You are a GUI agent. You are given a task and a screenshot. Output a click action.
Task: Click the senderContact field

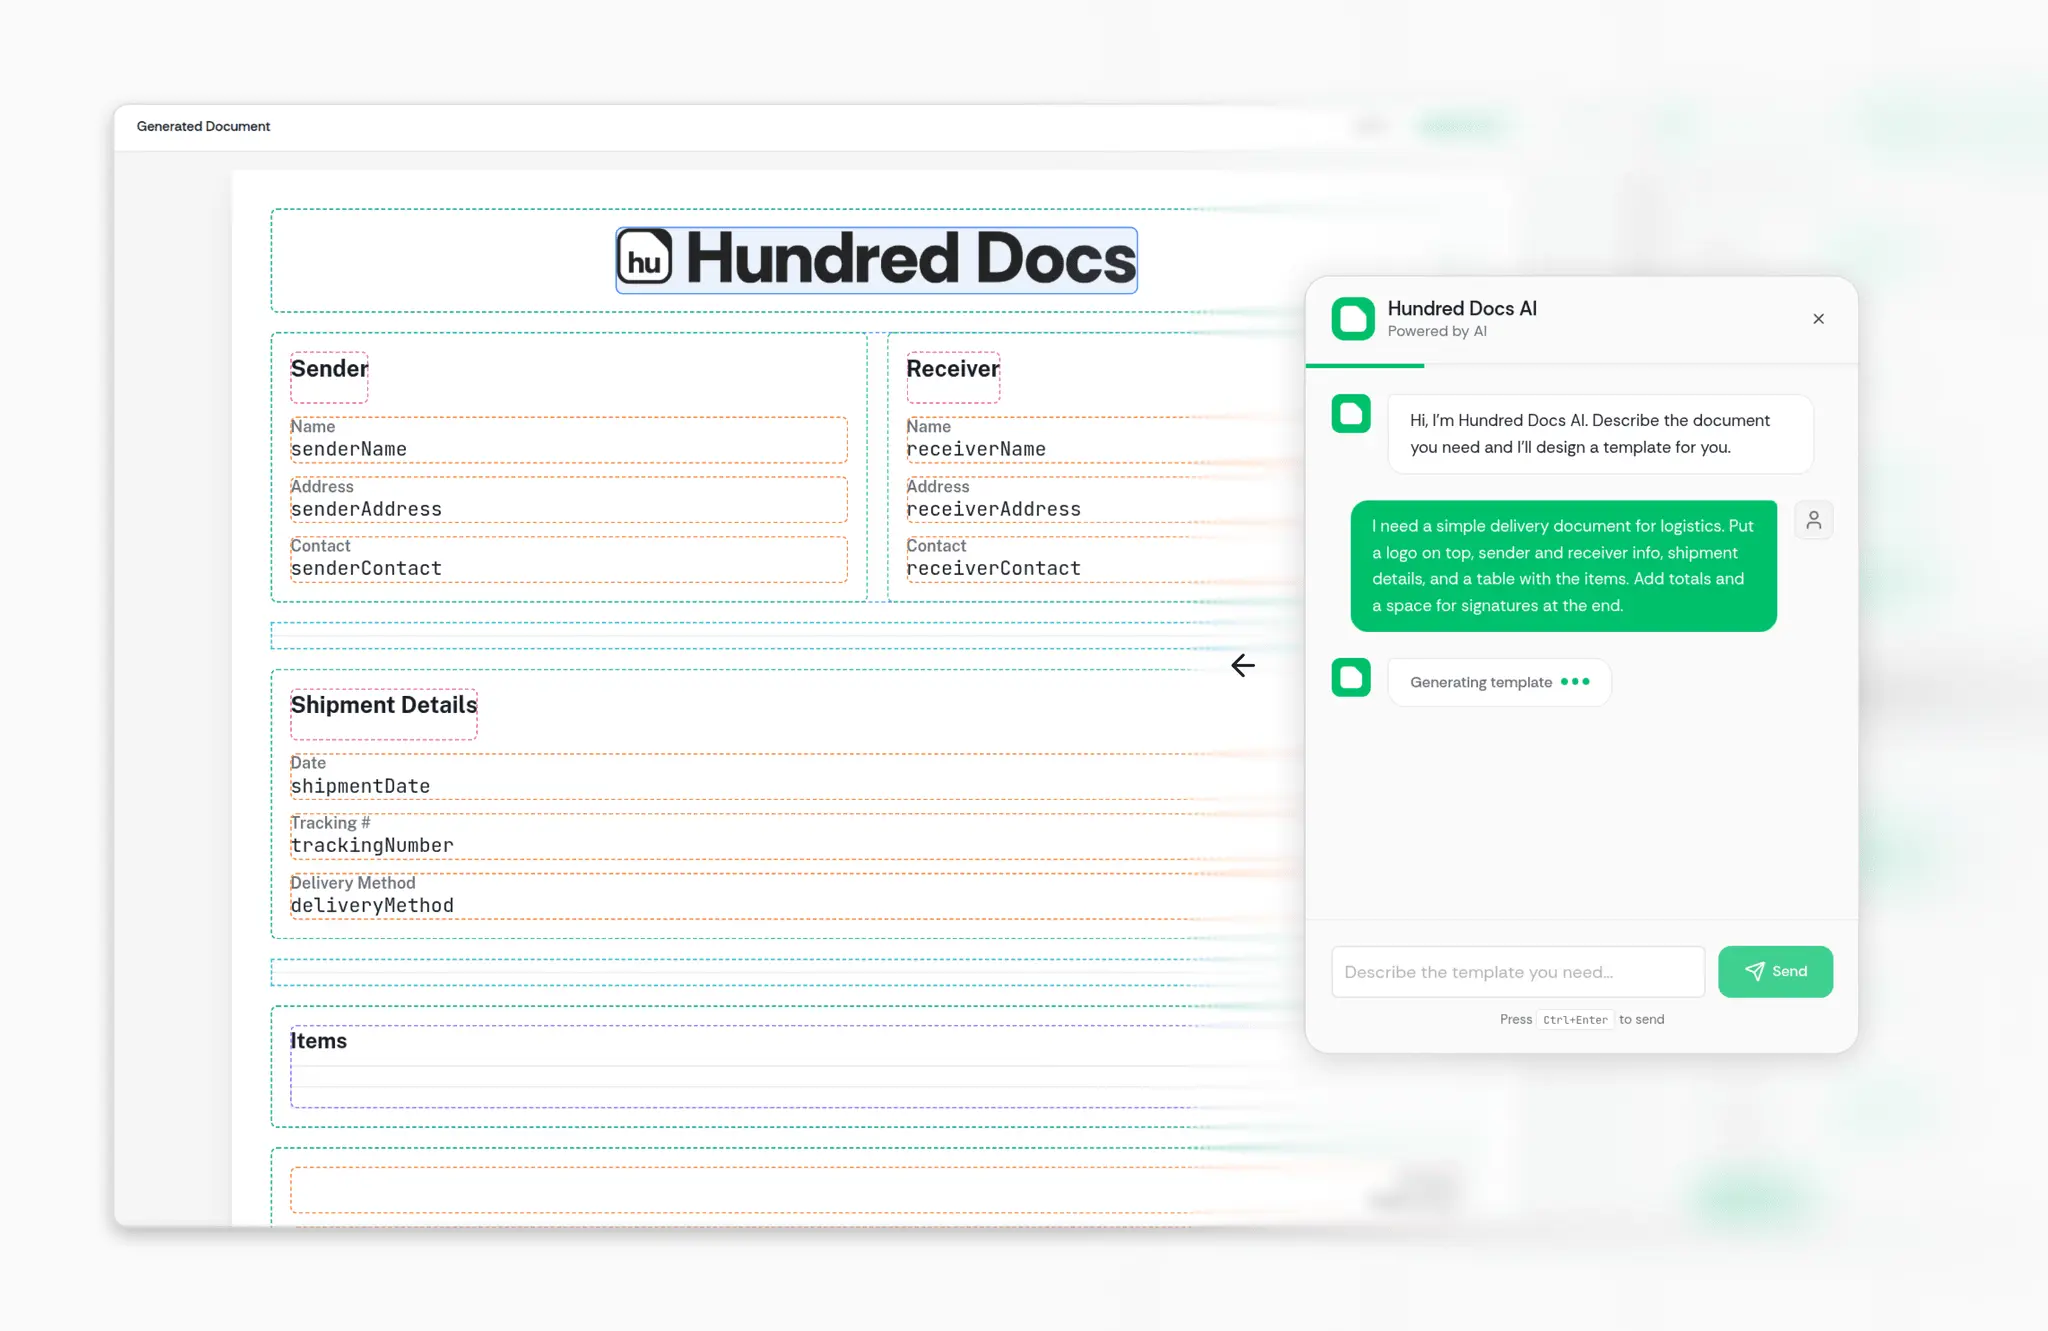(x=568, y=559)
